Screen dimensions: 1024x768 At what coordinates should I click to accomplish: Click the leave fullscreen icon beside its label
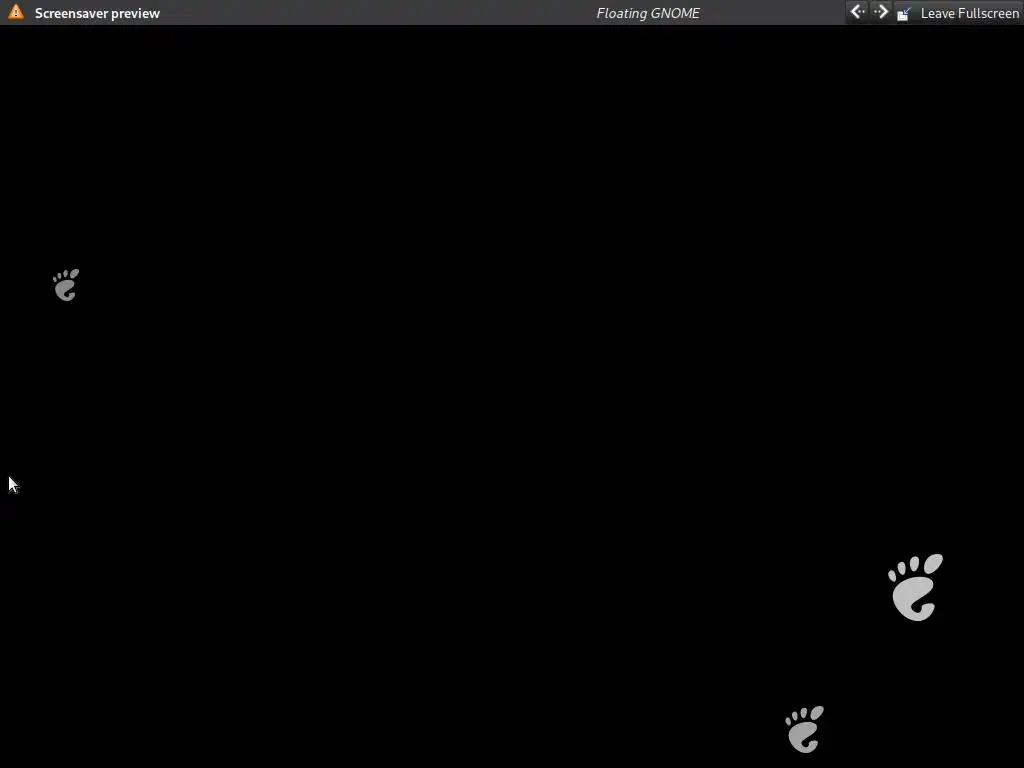click(x=904, y=13)
